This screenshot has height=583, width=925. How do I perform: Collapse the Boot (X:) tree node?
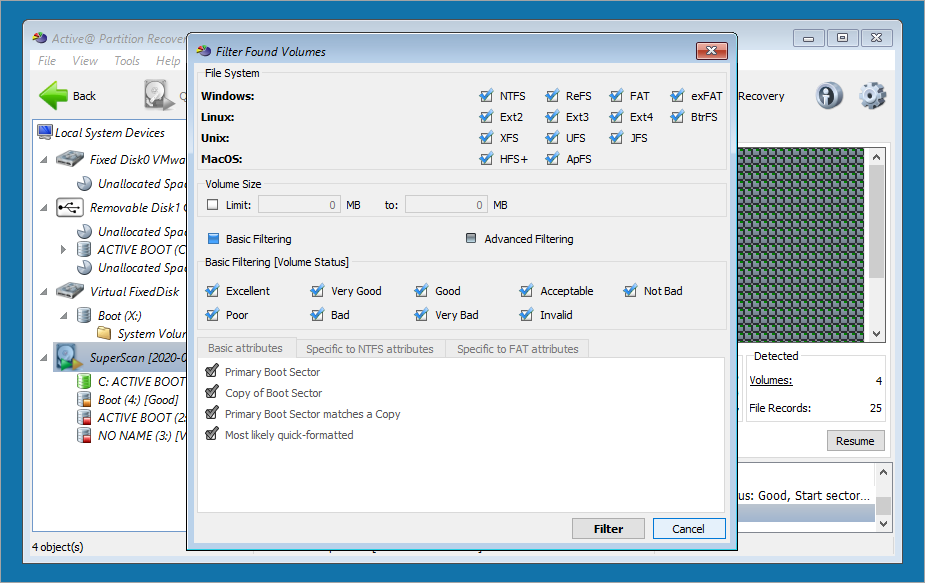63,316
